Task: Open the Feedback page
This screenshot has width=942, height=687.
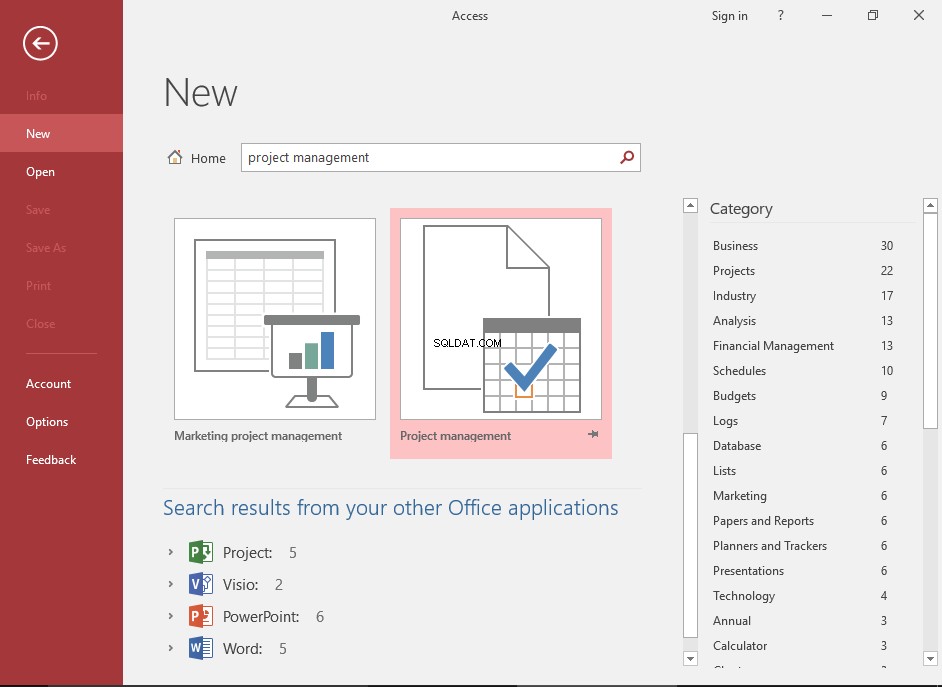Action: 61,459
